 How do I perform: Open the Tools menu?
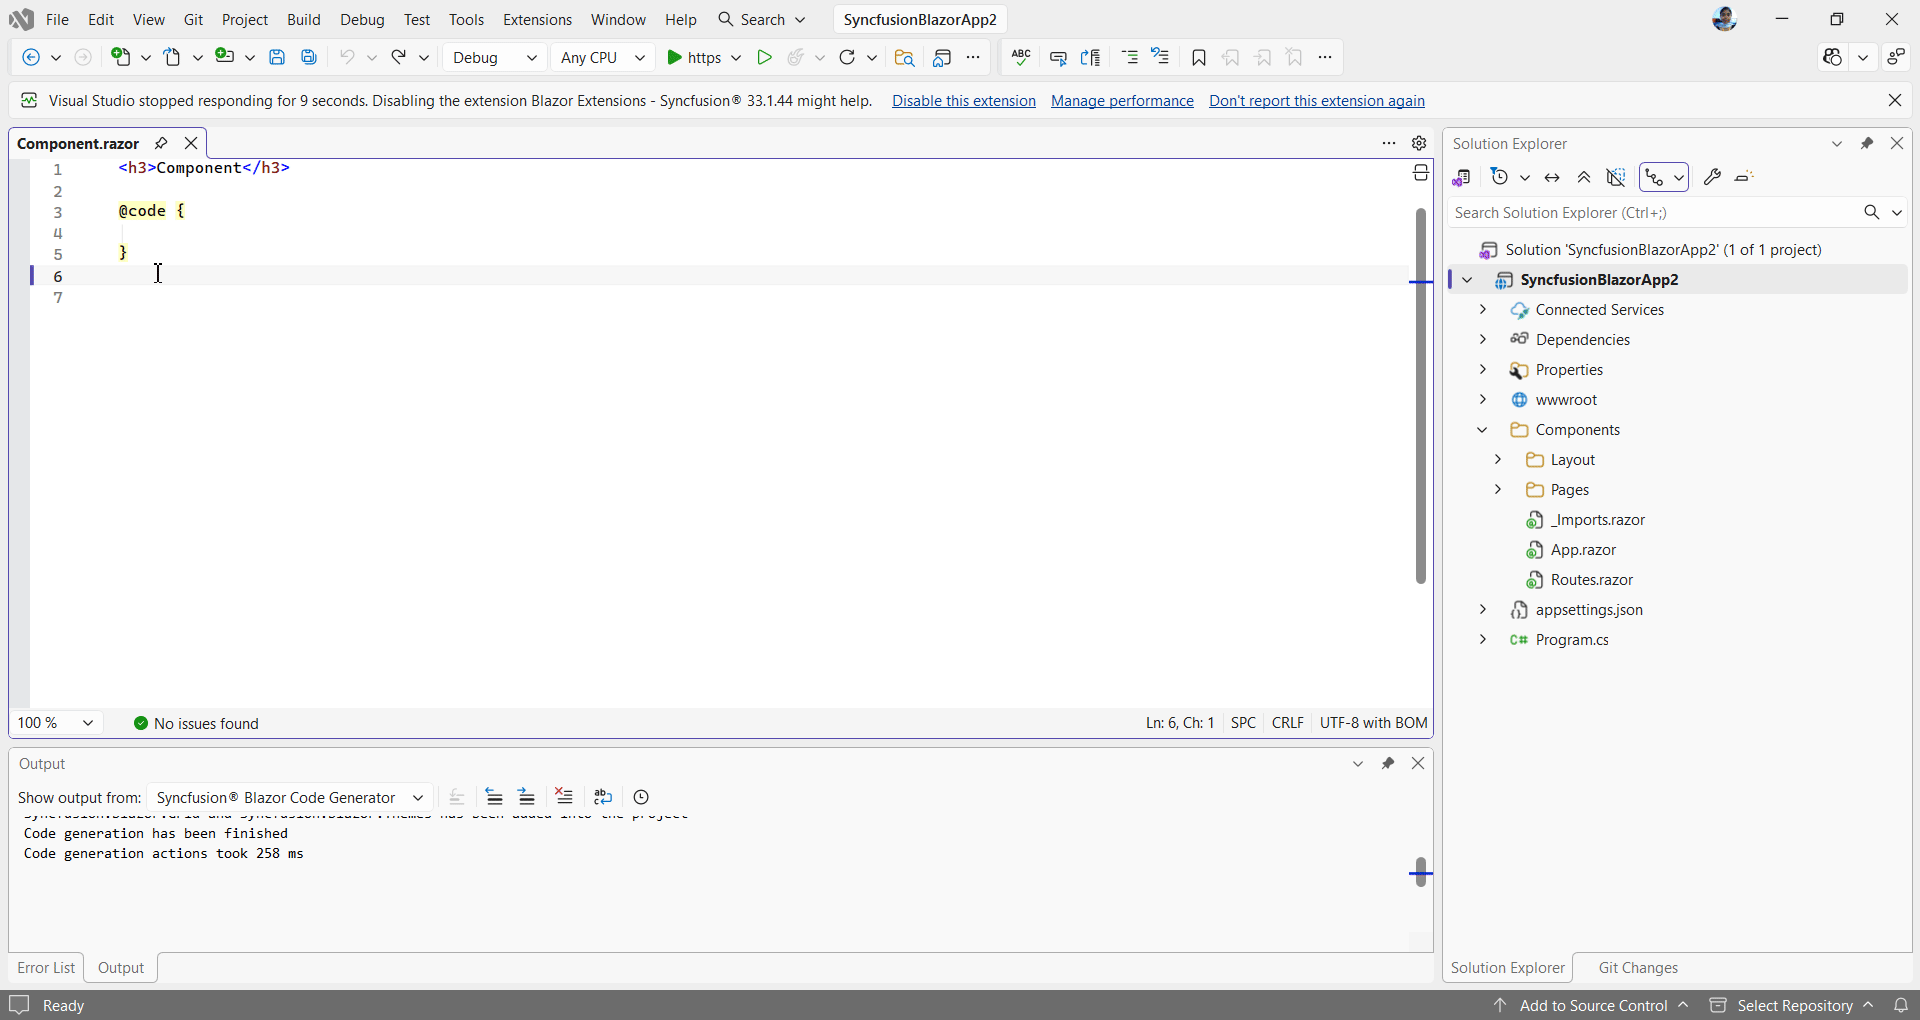466,19
